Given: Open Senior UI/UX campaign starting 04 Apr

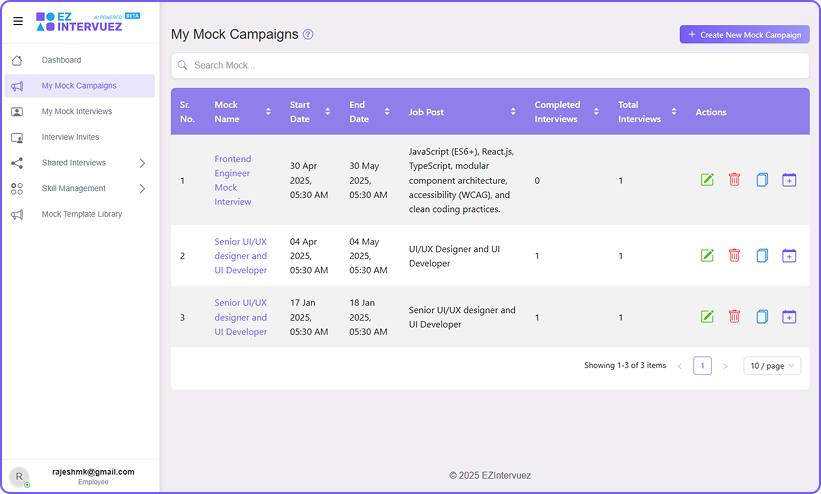Looking at the screenshot, I should [x=241, y=256].
